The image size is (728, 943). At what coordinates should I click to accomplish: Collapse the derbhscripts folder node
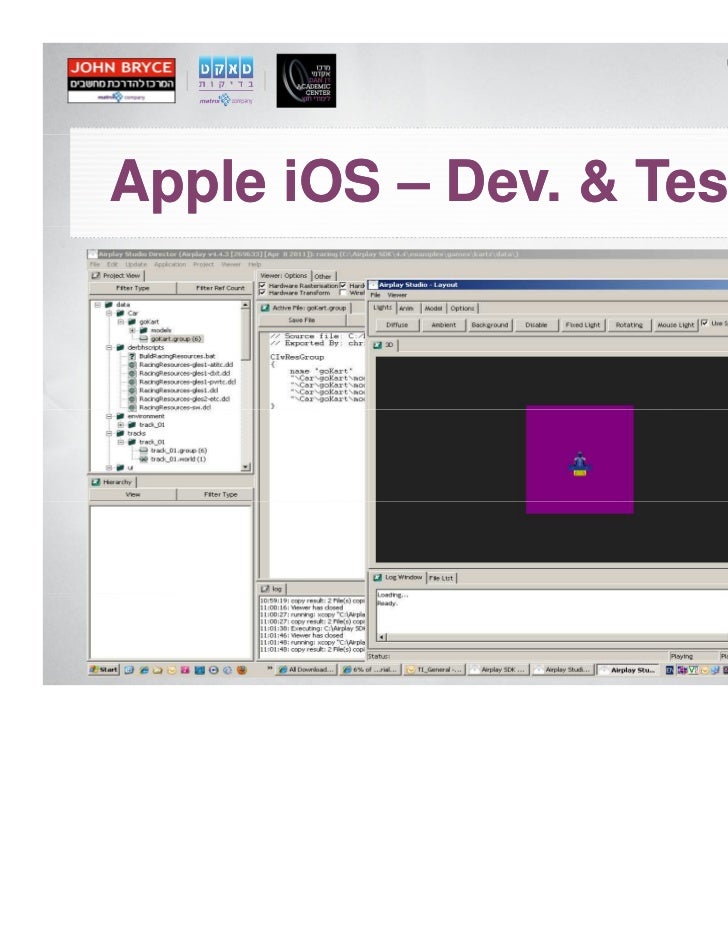109,348
